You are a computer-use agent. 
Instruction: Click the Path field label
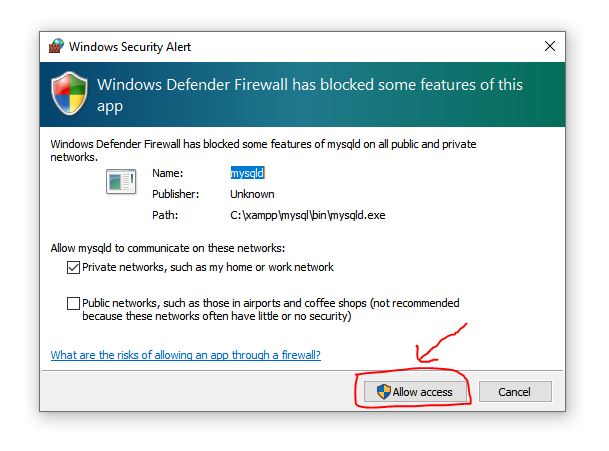[x=164, y=215]
